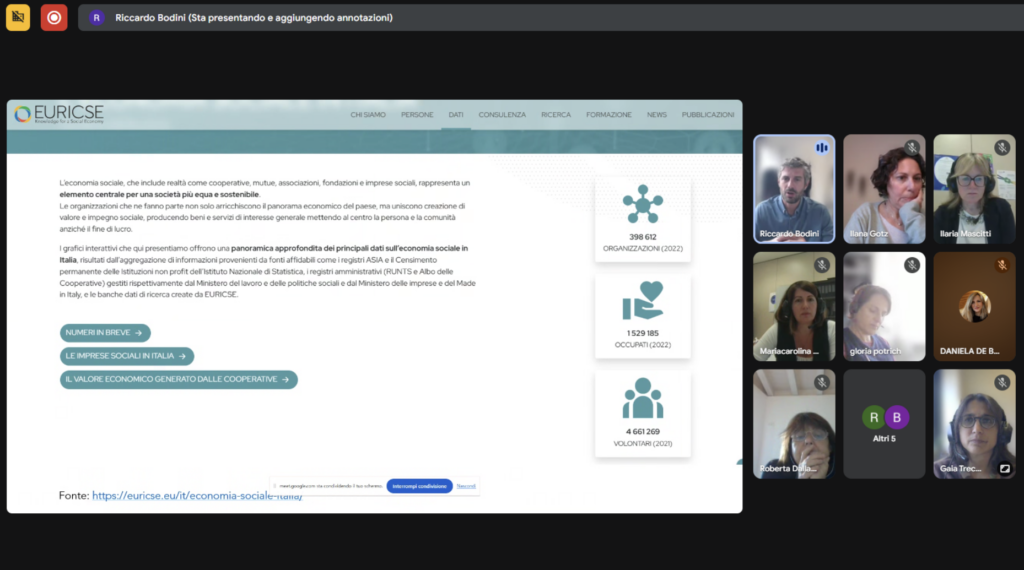Click the hand-with-heart occupati icon
This screenshot has width=1024, height=570.
(x=642, y=301)
